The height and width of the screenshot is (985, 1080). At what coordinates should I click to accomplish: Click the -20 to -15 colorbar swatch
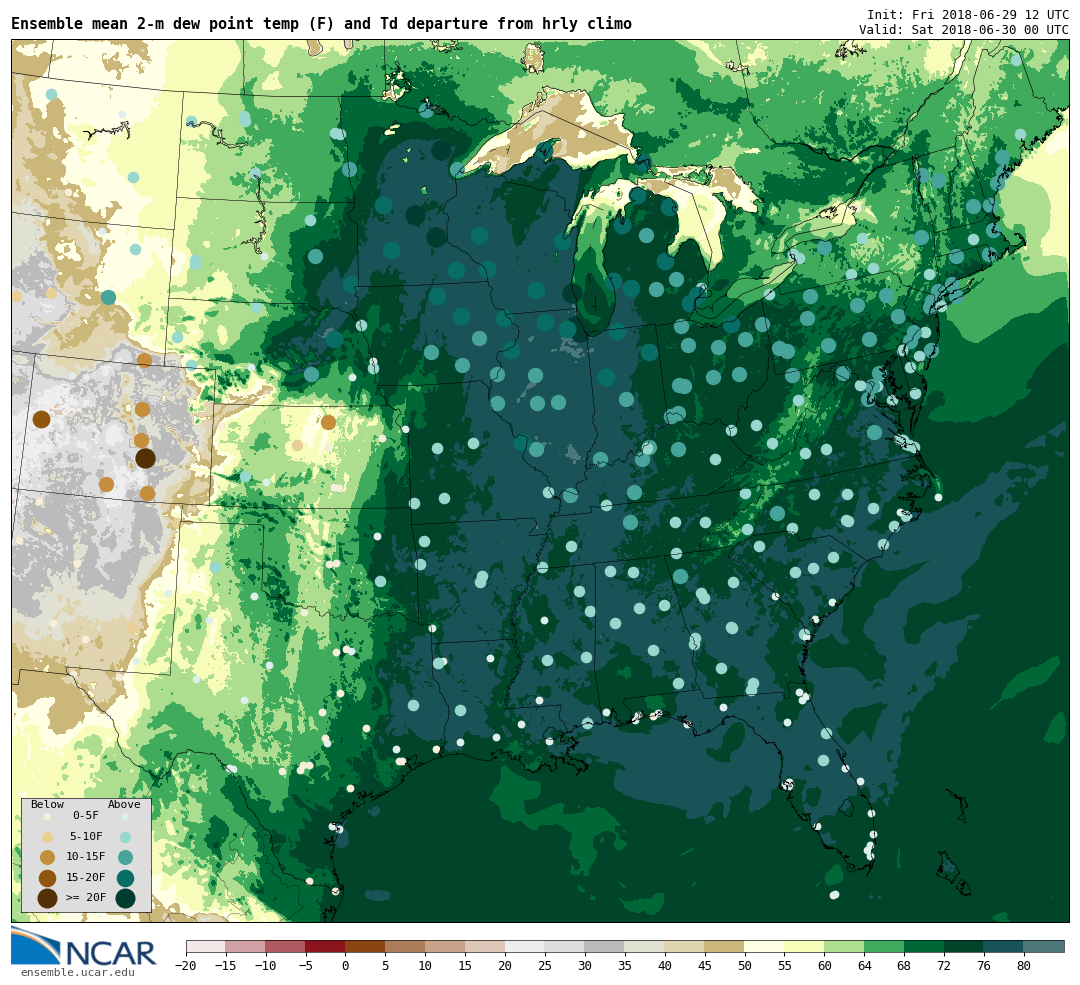[206, 946]
